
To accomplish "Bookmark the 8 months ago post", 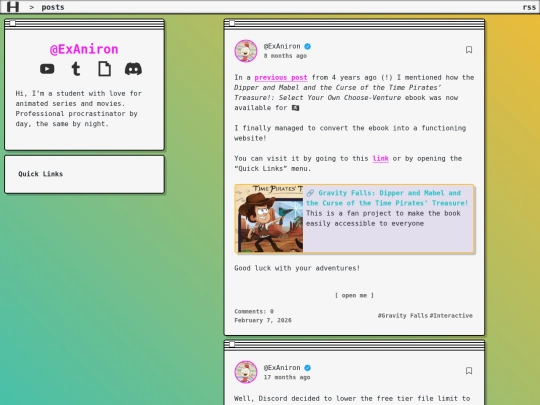I will coord(469,50).
